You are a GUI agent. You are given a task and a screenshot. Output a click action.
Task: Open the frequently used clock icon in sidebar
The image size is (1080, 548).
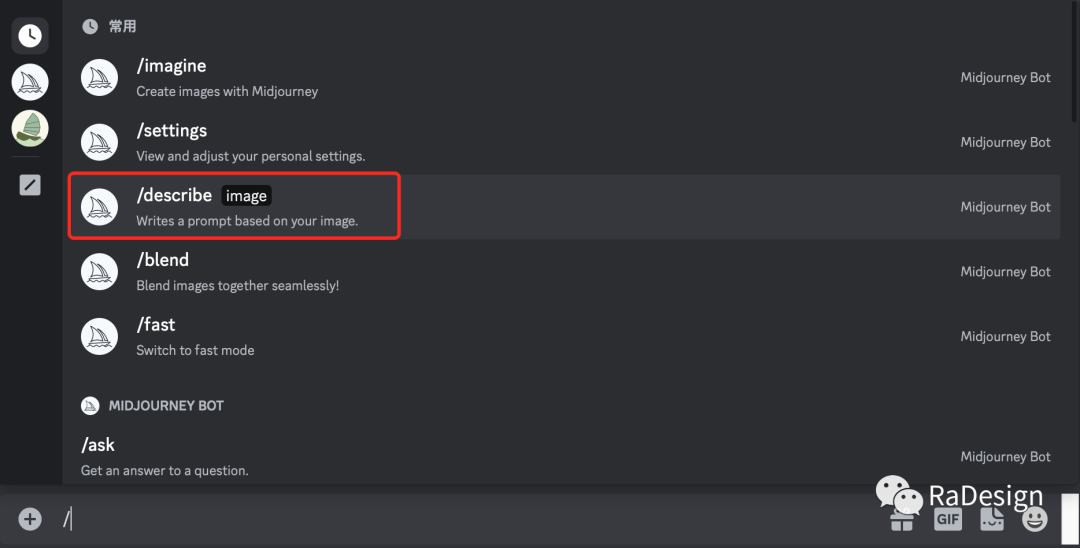coord(30,36)
